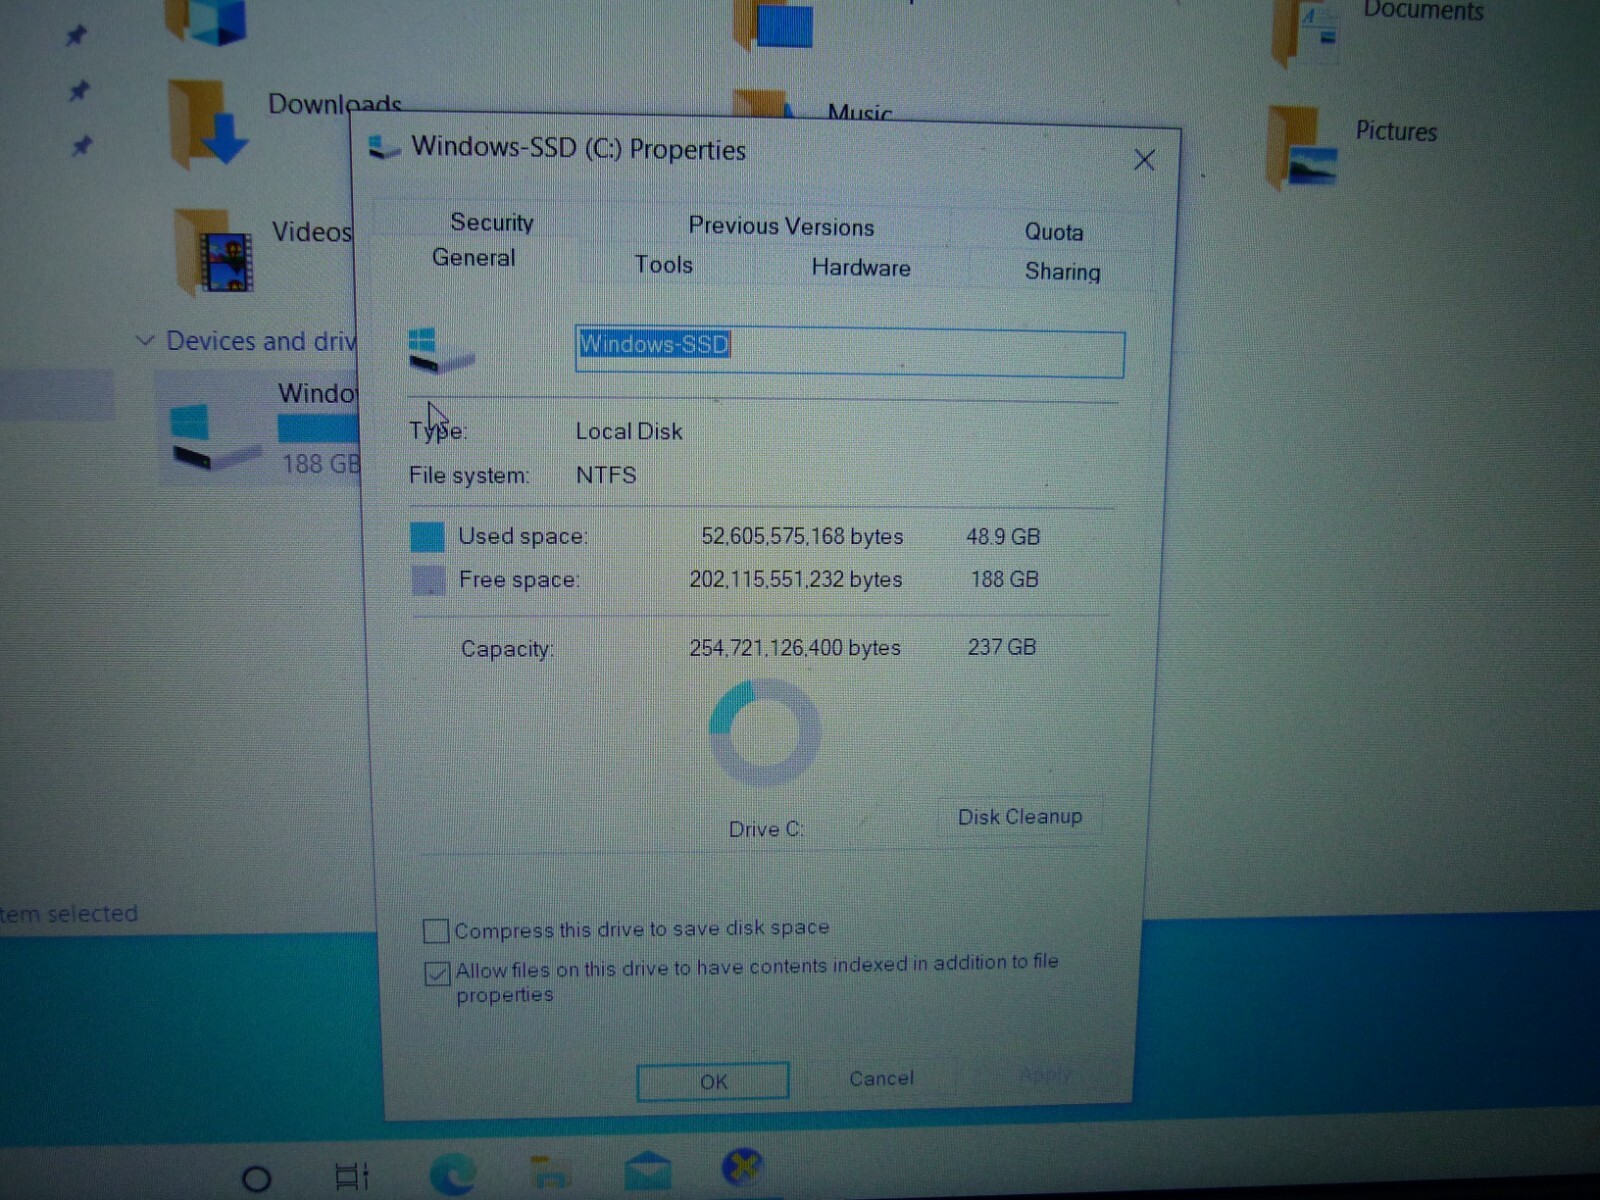Collapse the Devices and drives section
The height and width of the screenshot is (1200, 1600).
144,341
